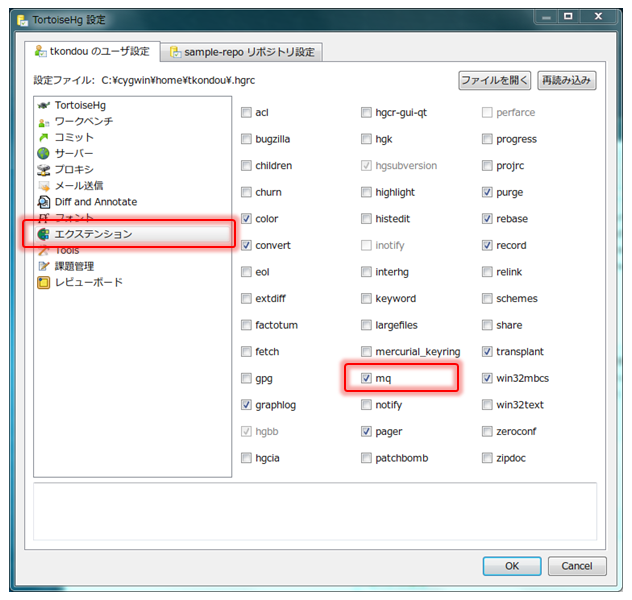Uncheck the graphlog extension
The image size is (632, 600).
pos(246,405)
